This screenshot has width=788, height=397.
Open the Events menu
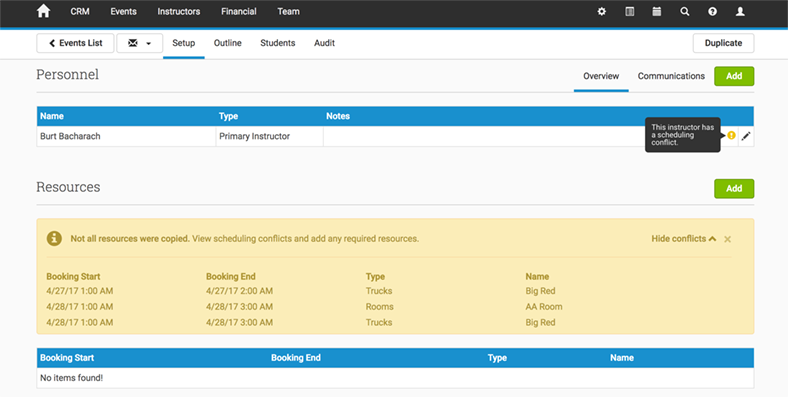pos(124,11)
